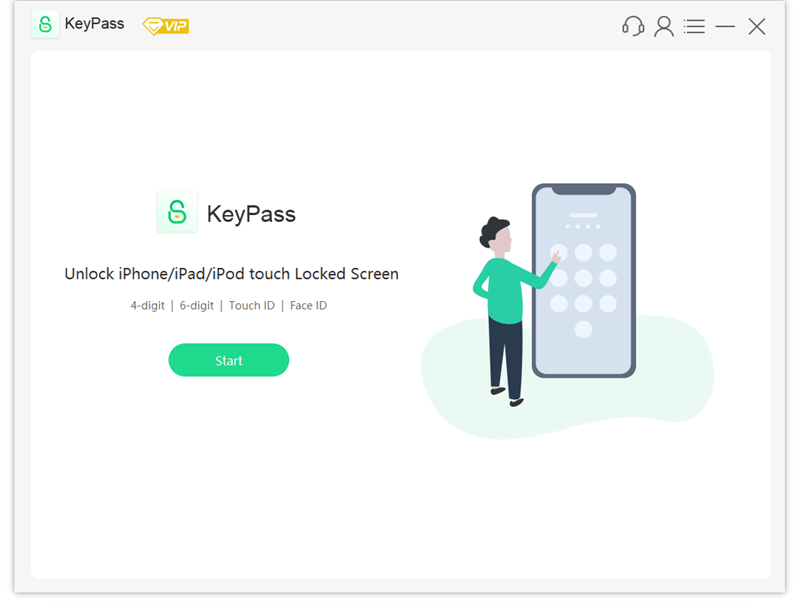Image resolution: width=800 pixels, height=609 pixels.
Task: Click the Touch ID label
Action: pos(252,306)
